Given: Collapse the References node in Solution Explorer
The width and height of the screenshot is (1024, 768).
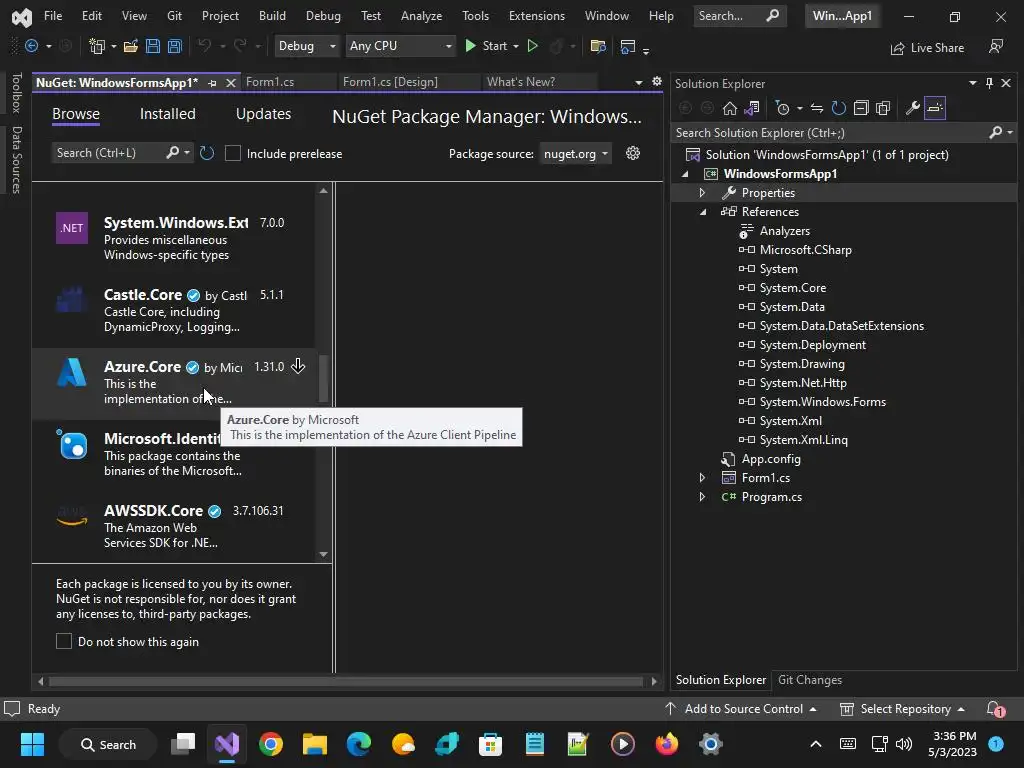Looking at the screenshot, I should (x=703, y=212).
